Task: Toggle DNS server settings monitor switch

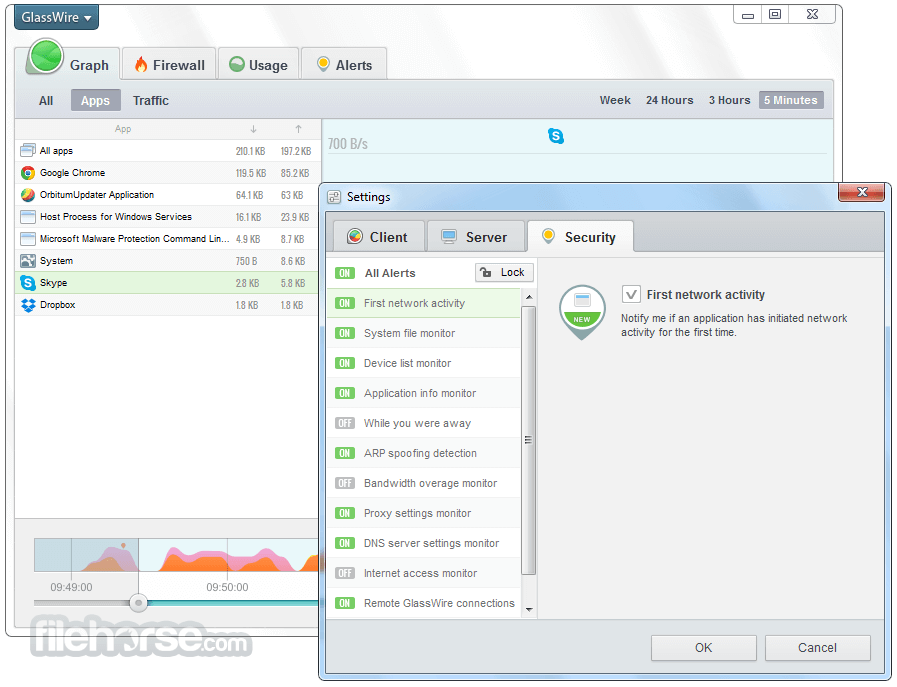Action: pos(345,543)
